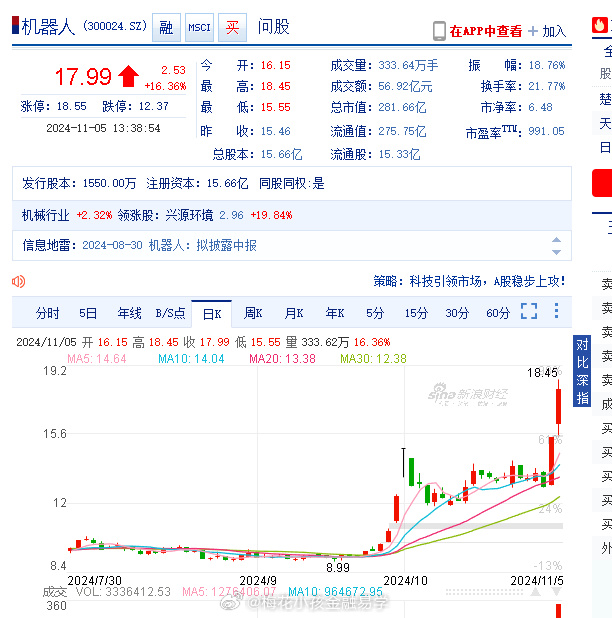This screenshot has width=612, height=618.
Task: Click the stock code (300024.SZ)
Action: [115, 26]
